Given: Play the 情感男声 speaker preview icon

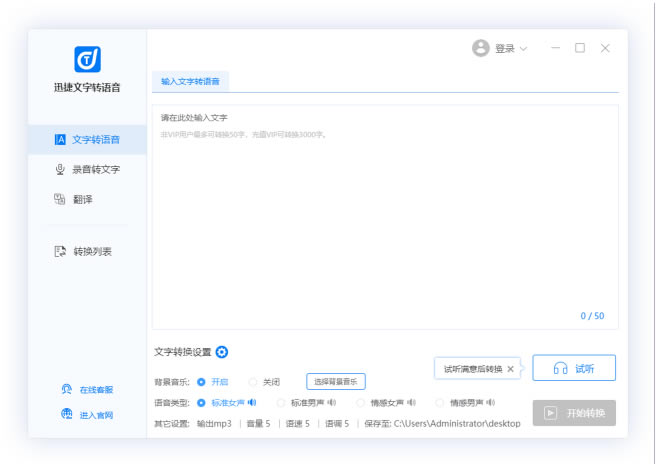Looking at the screenshot, I should coord(490,403).
